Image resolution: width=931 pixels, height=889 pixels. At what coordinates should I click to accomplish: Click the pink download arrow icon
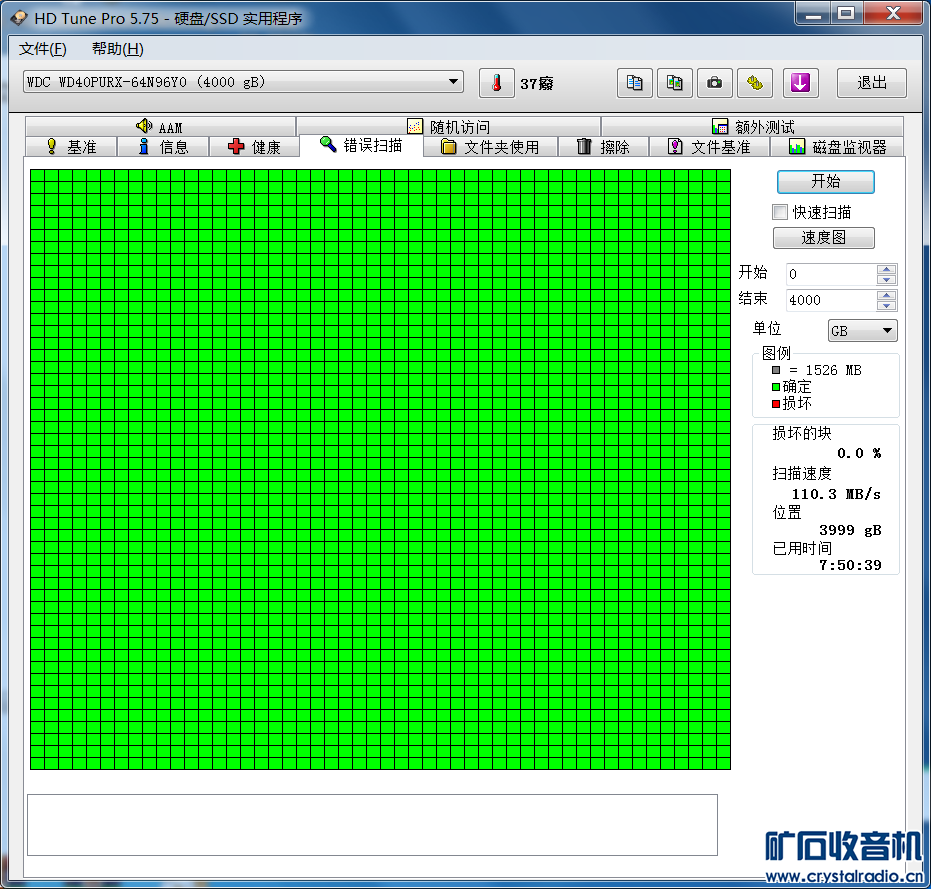[800, 83]
